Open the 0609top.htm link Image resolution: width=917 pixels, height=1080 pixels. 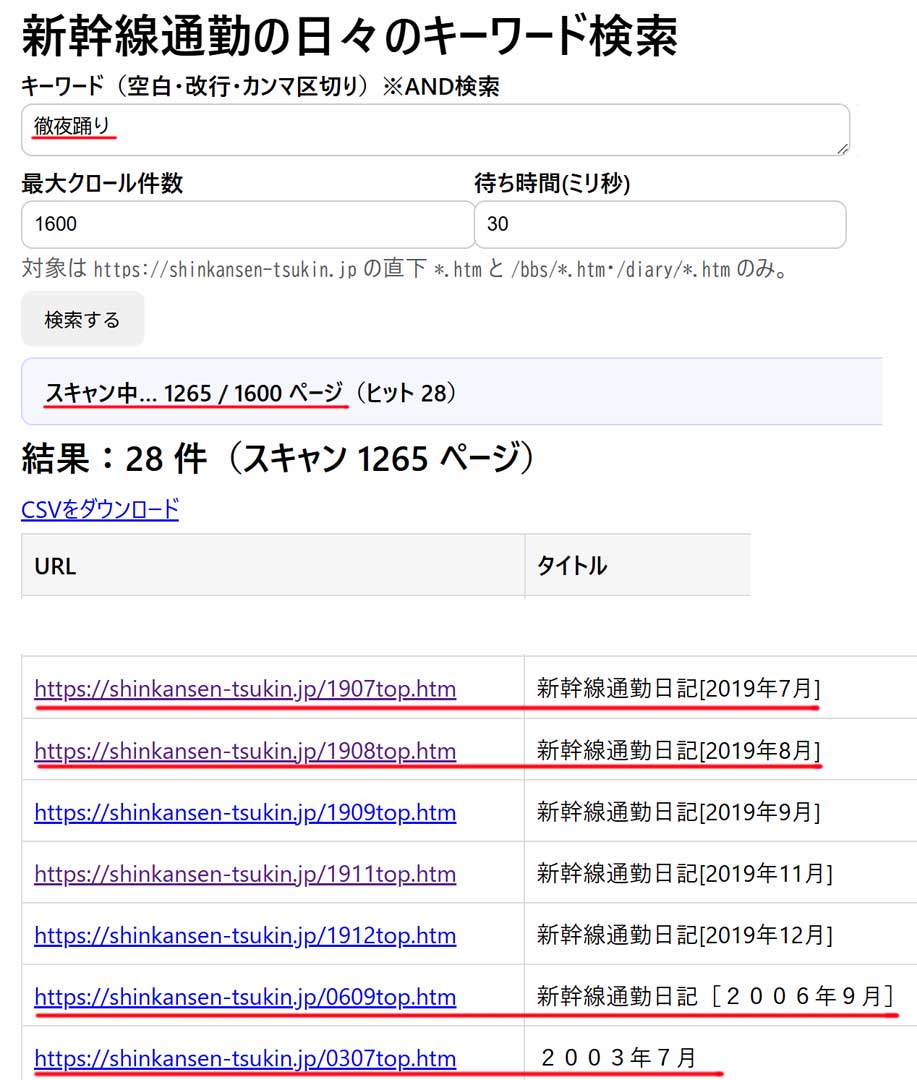pos(245,997)
